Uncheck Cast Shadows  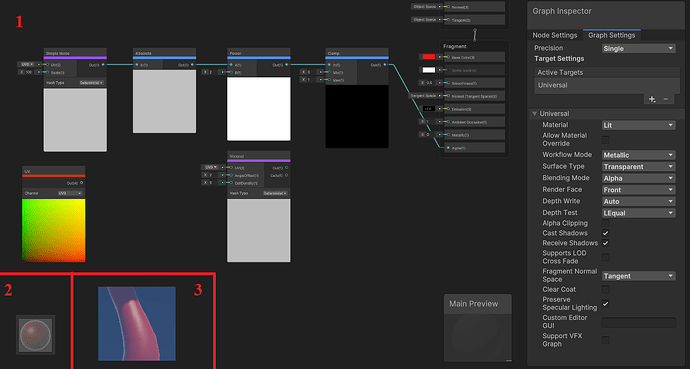tap(606, 233)
